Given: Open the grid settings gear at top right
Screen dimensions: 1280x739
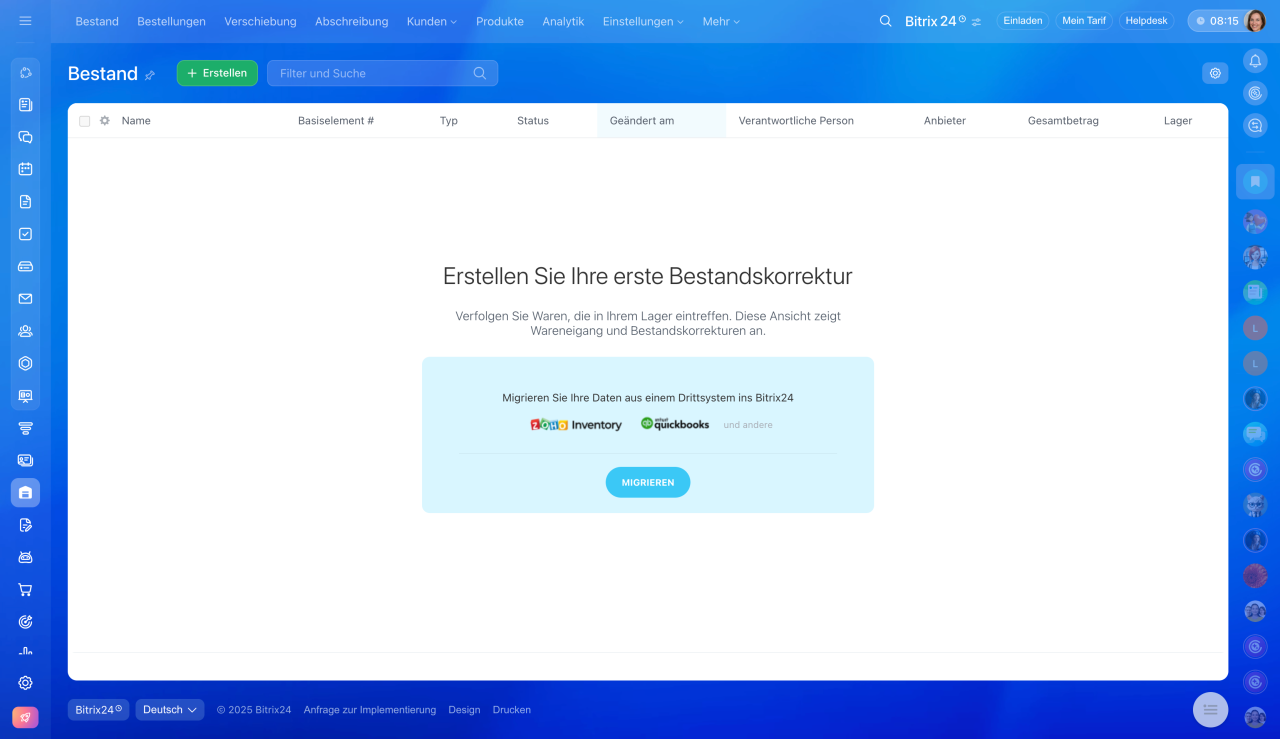Looking at the screenshot, I should [x=1215, y=73].
